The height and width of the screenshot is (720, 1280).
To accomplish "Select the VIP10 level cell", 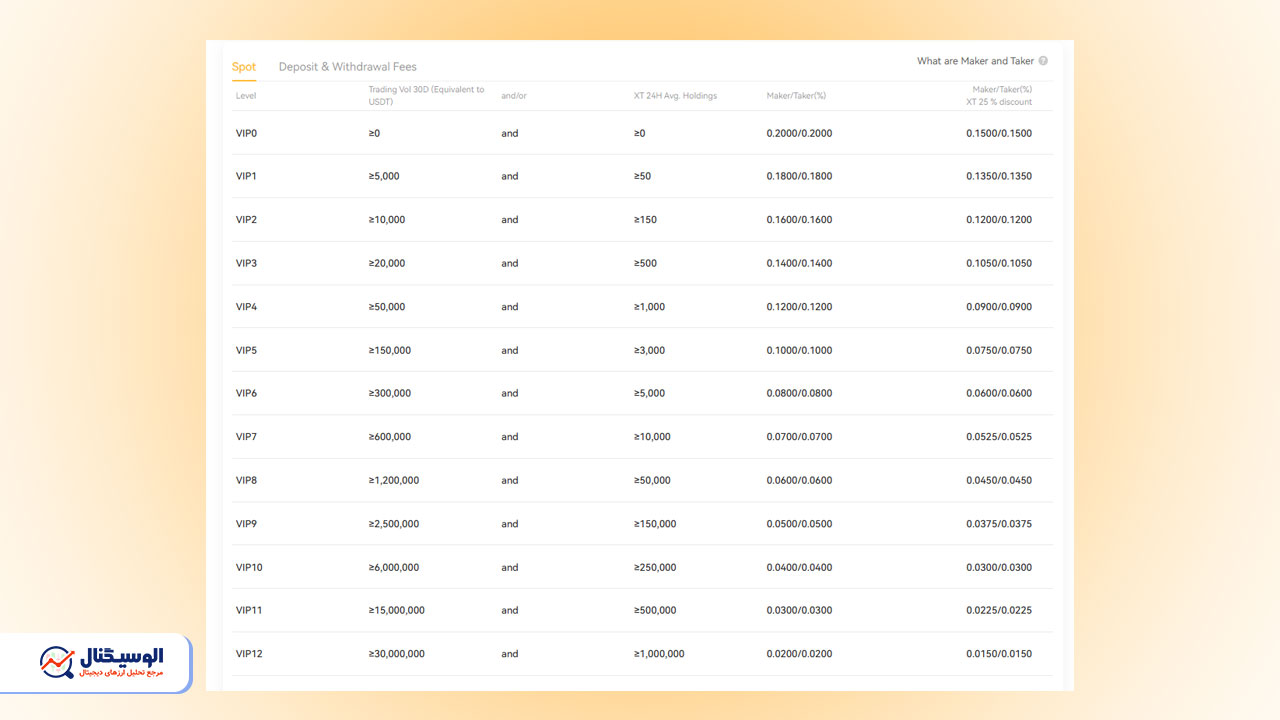I will coord(249,567).
